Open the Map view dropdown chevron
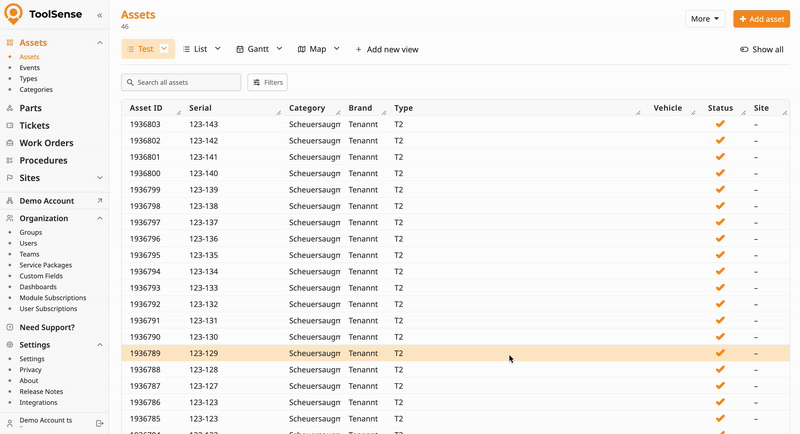 tap(337, 48)
